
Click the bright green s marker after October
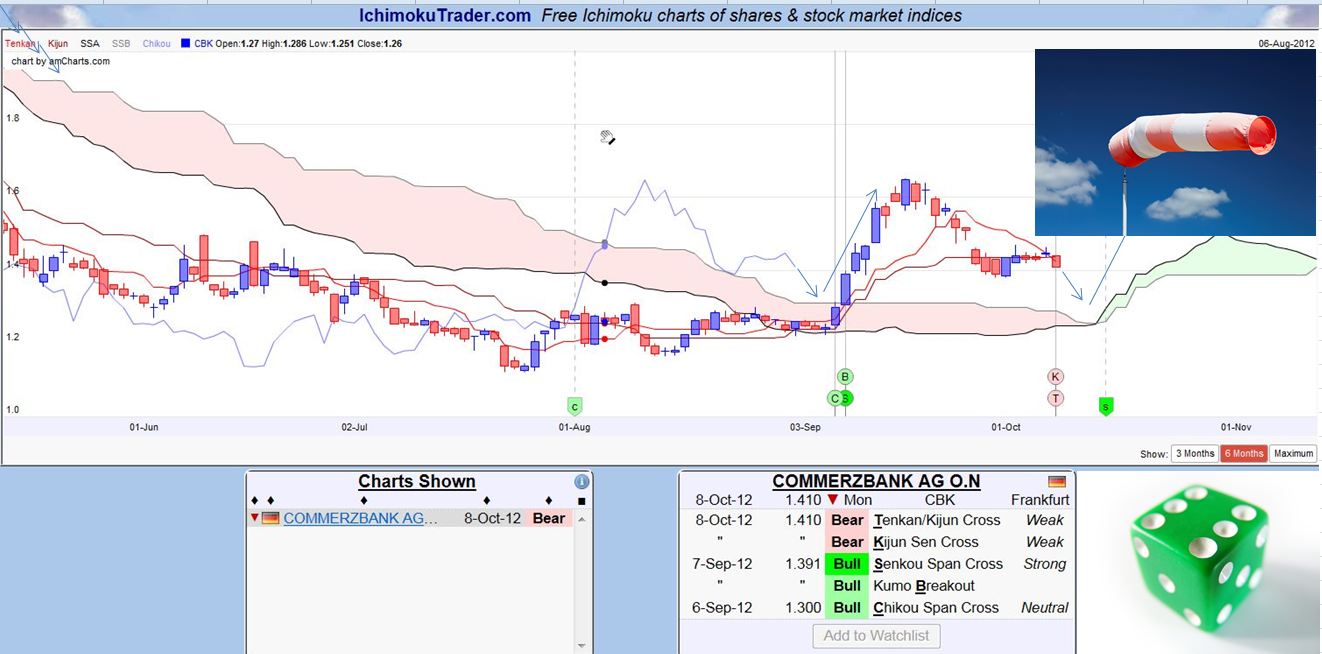[x=1105, y=406]
